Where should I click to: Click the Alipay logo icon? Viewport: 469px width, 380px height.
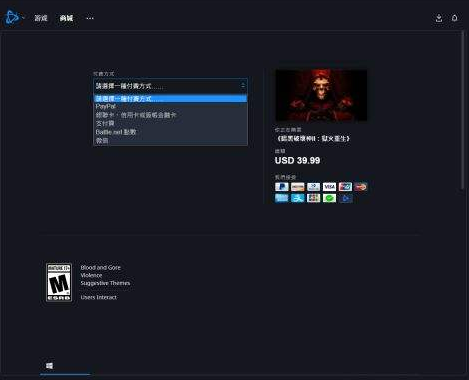[x=297, y=198]
